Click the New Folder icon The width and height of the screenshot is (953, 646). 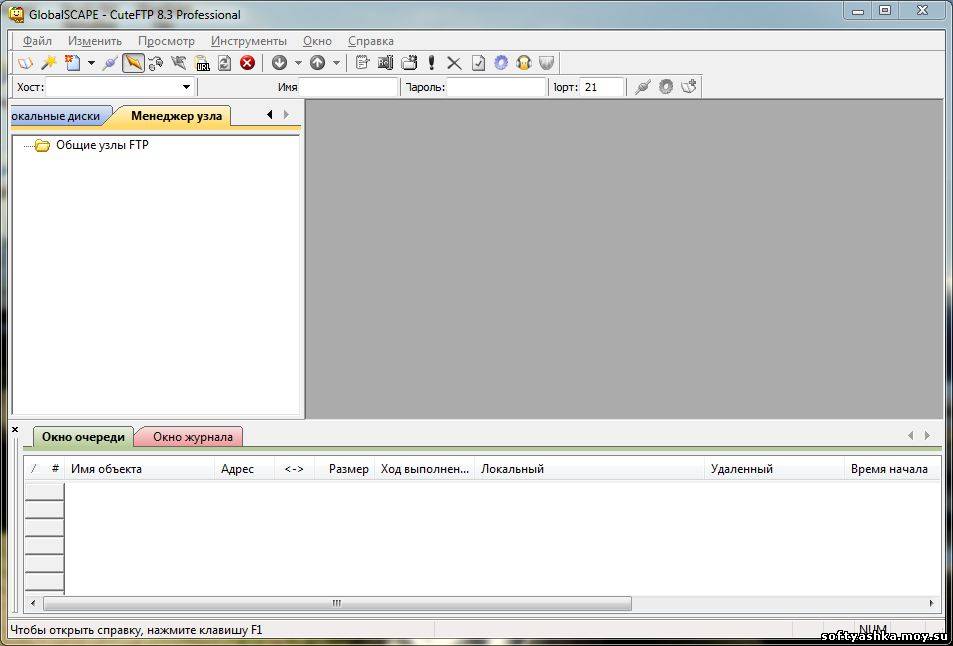click(x=409, y=63)
